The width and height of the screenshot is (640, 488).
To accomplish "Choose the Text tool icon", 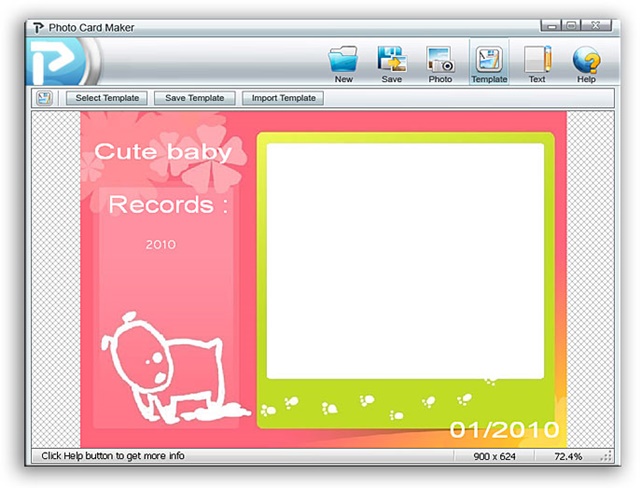I will [x=537, y=60].
